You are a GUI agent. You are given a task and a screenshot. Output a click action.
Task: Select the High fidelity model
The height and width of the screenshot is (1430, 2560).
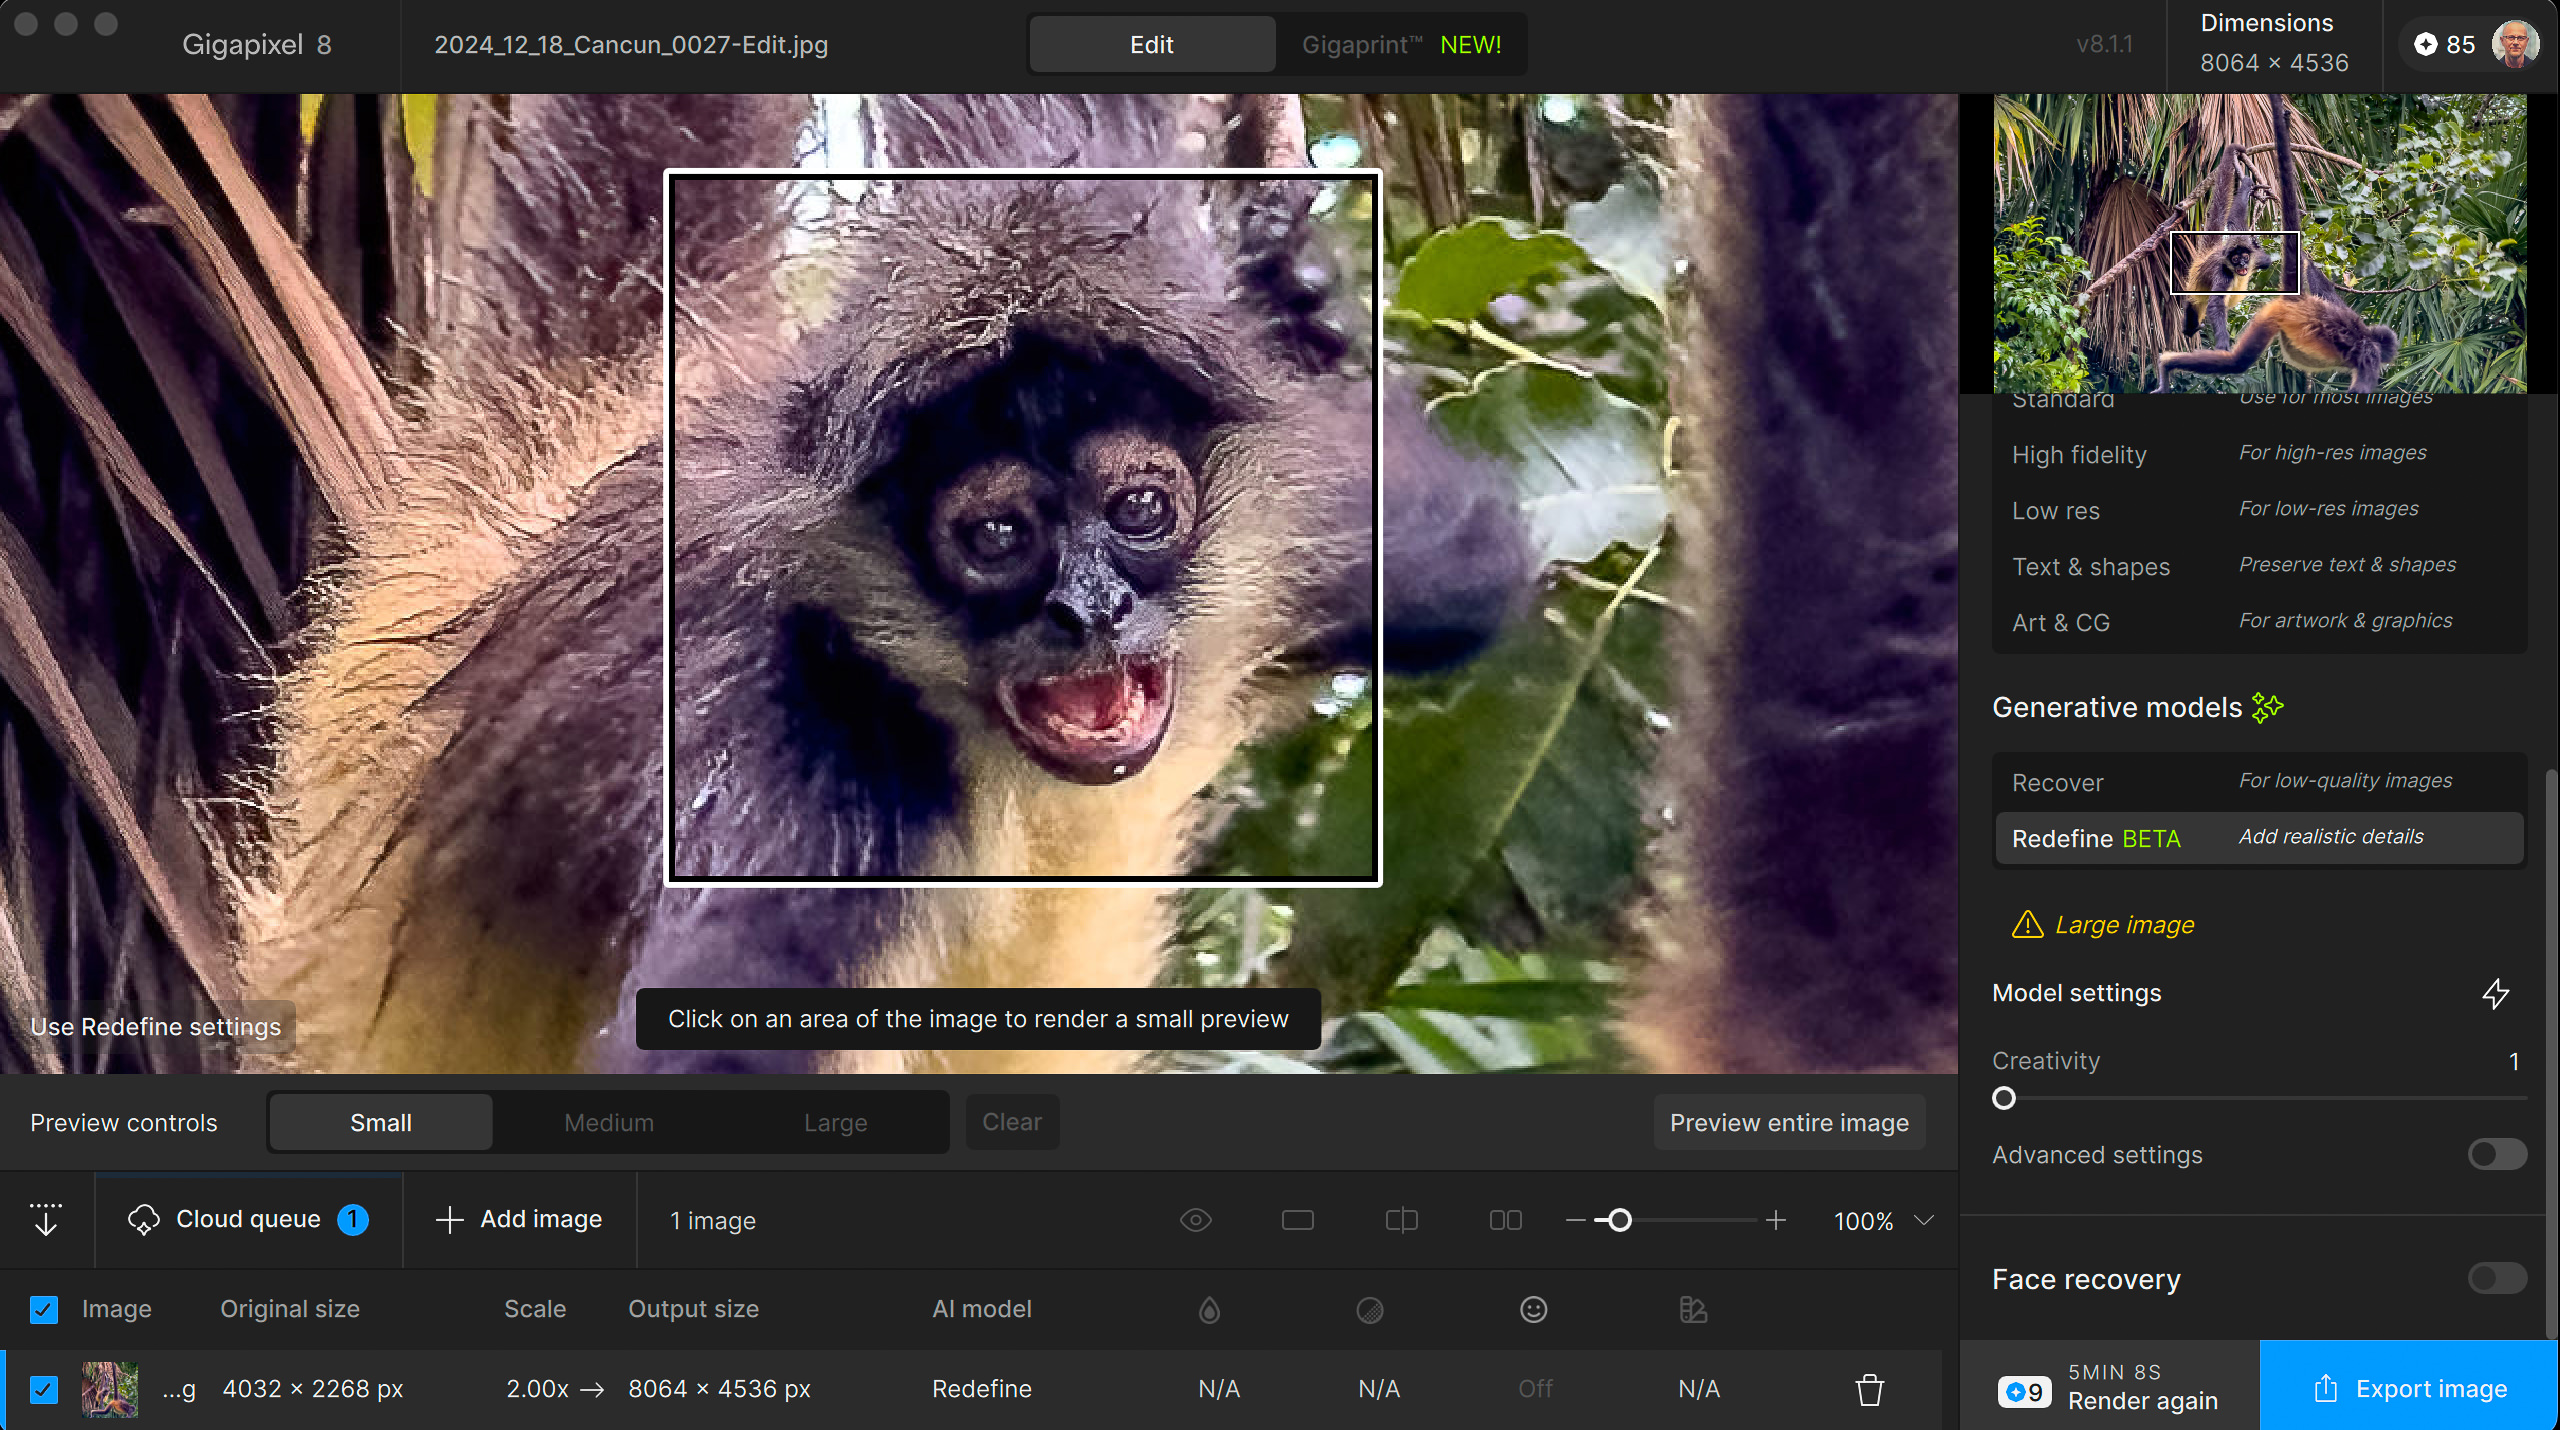pos(2260,454)
